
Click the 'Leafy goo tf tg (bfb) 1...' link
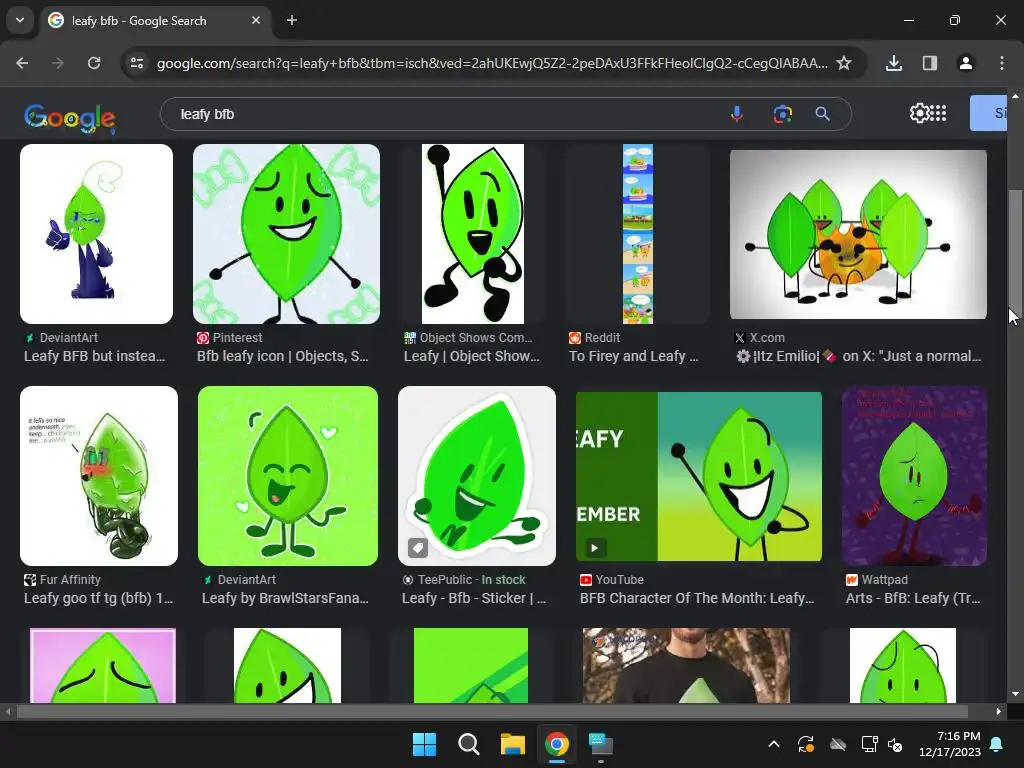click(99, 598)
